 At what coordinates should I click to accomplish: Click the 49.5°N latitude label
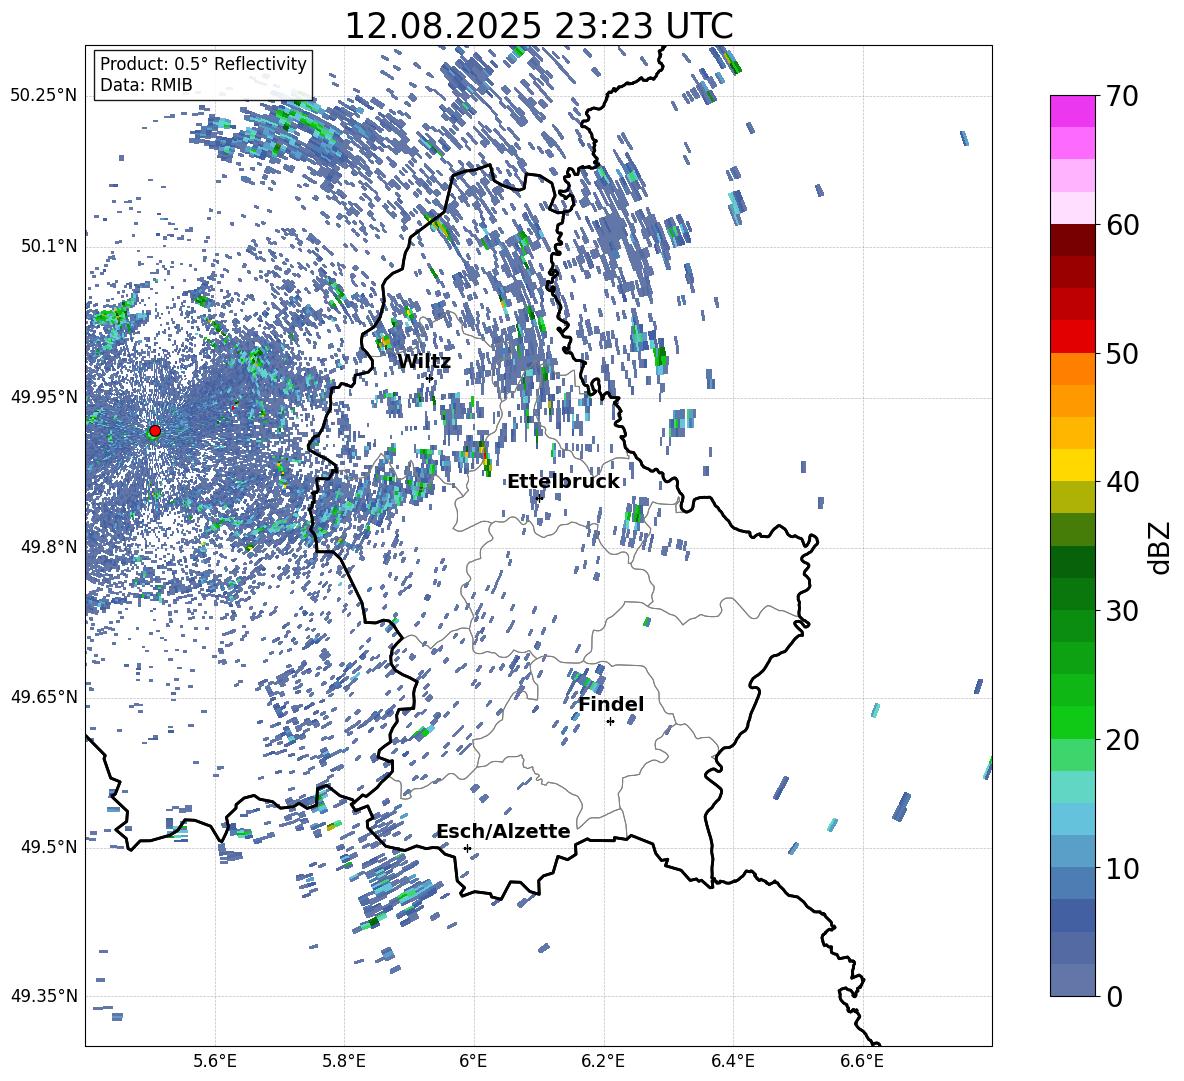click(x=49, y=846)
